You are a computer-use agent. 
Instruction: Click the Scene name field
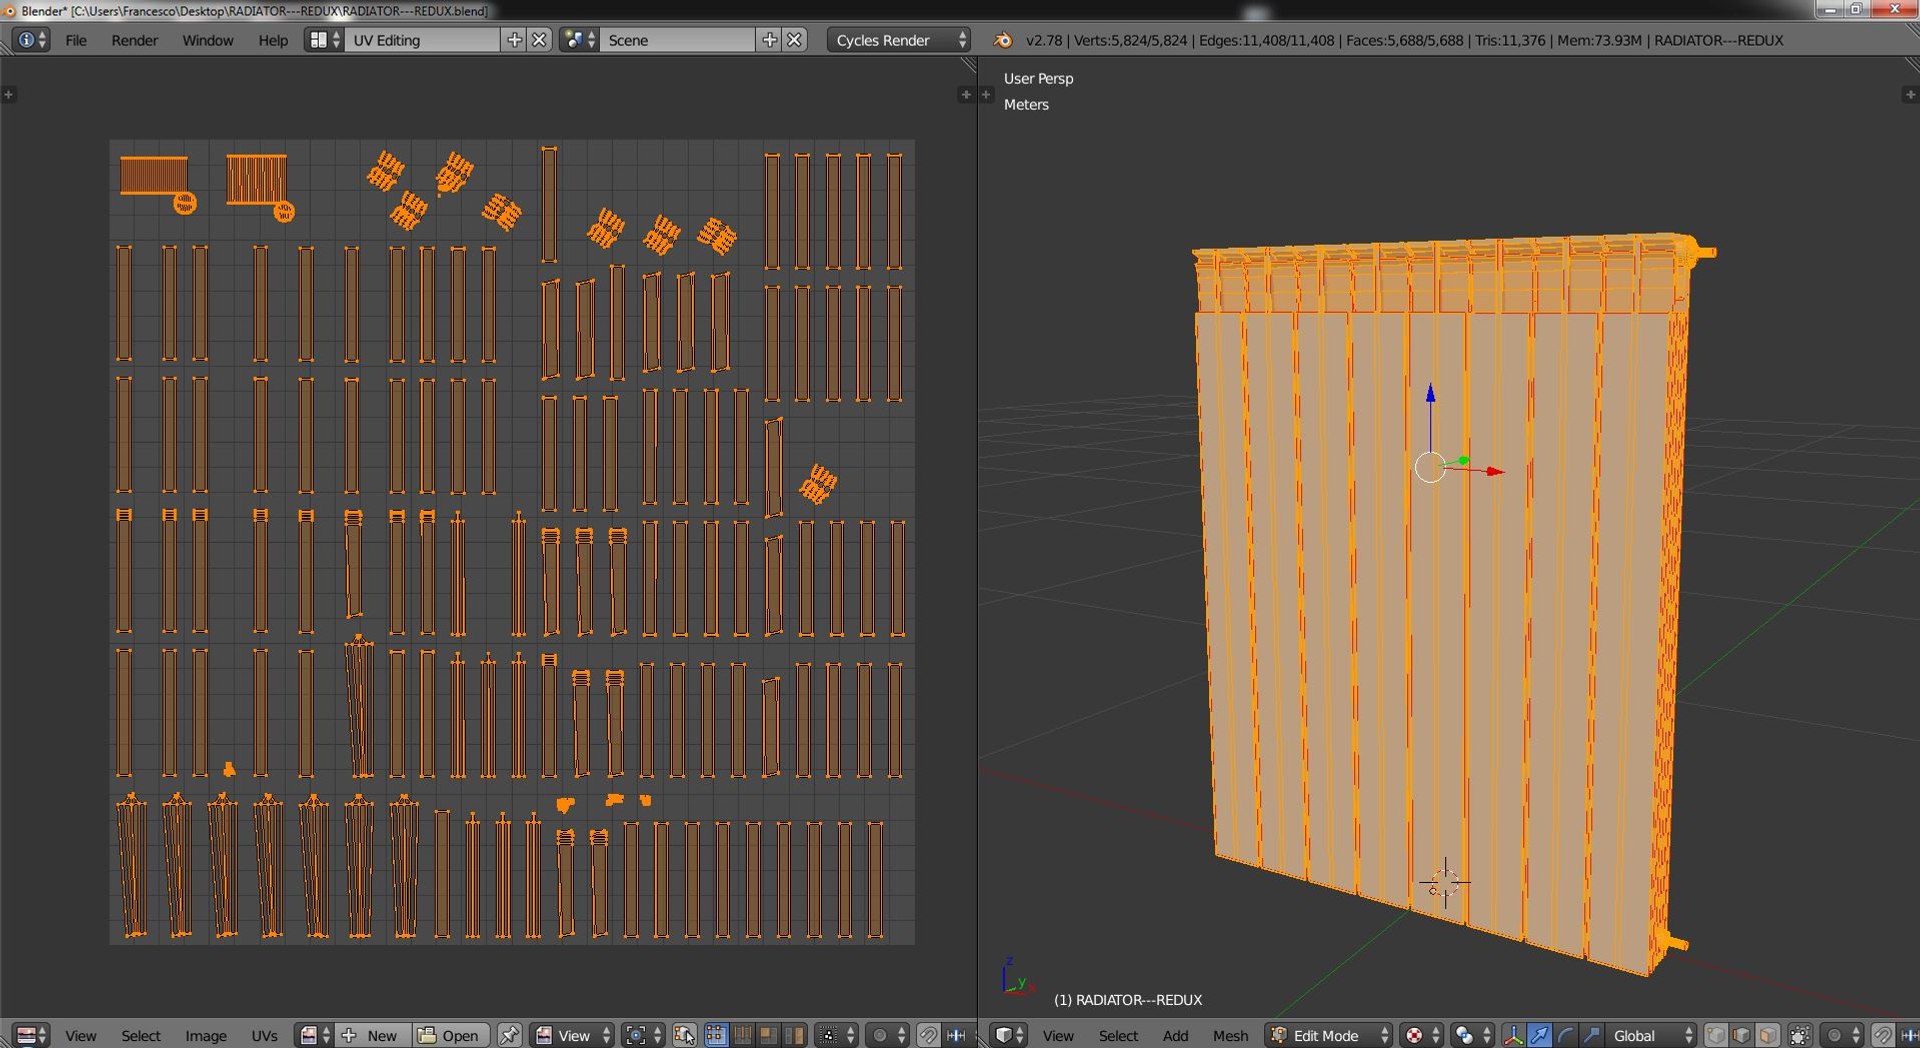click(677, 40)
